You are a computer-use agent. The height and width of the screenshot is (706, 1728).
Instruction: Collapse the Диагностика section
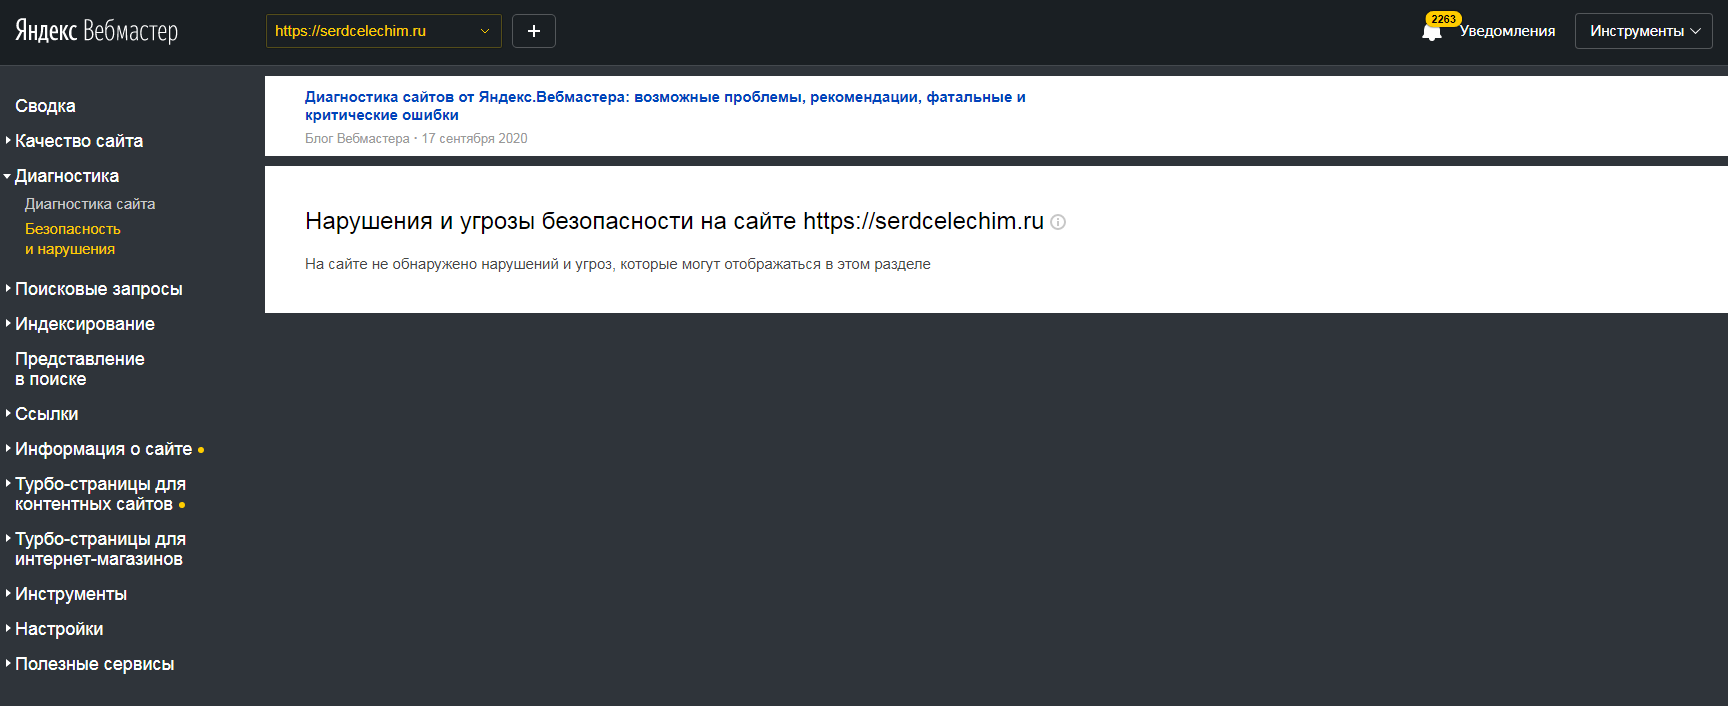pos(67,176)
